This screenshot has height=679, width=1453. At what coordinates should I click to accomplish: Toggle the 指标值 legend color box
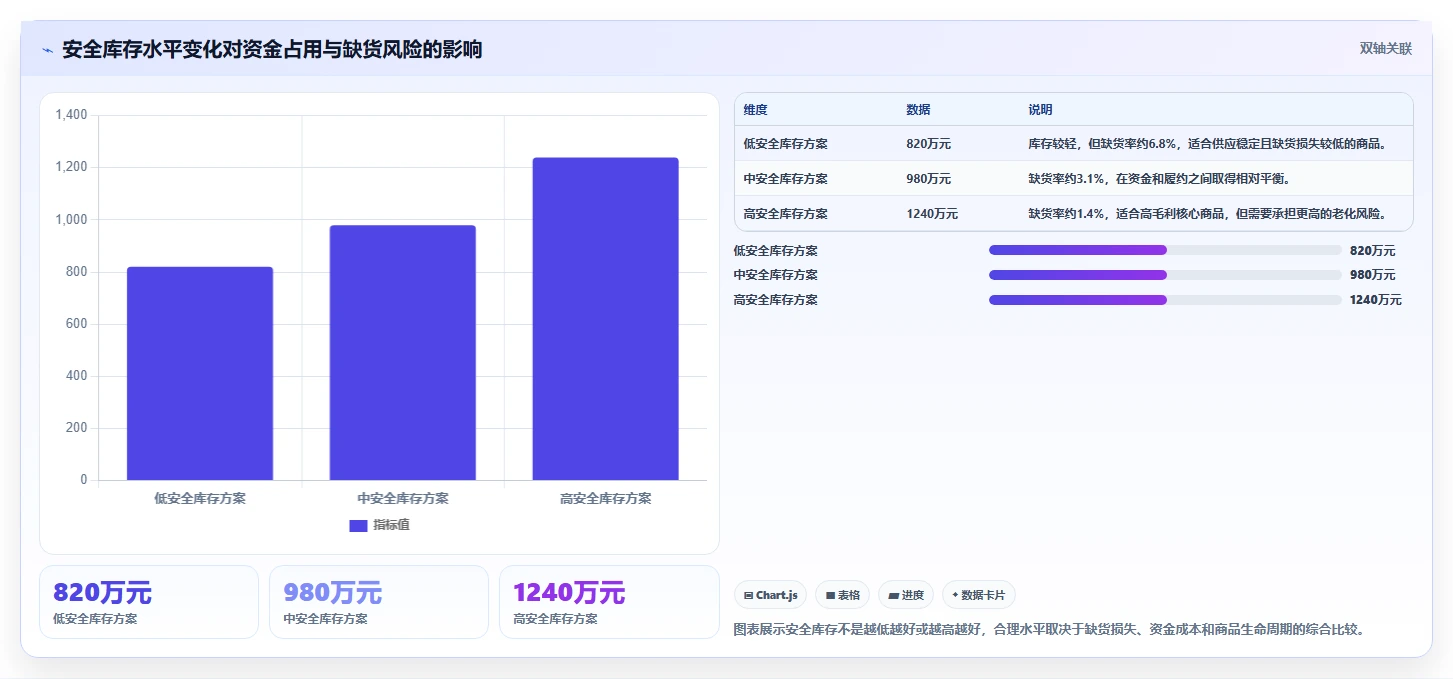pos(358,526)
